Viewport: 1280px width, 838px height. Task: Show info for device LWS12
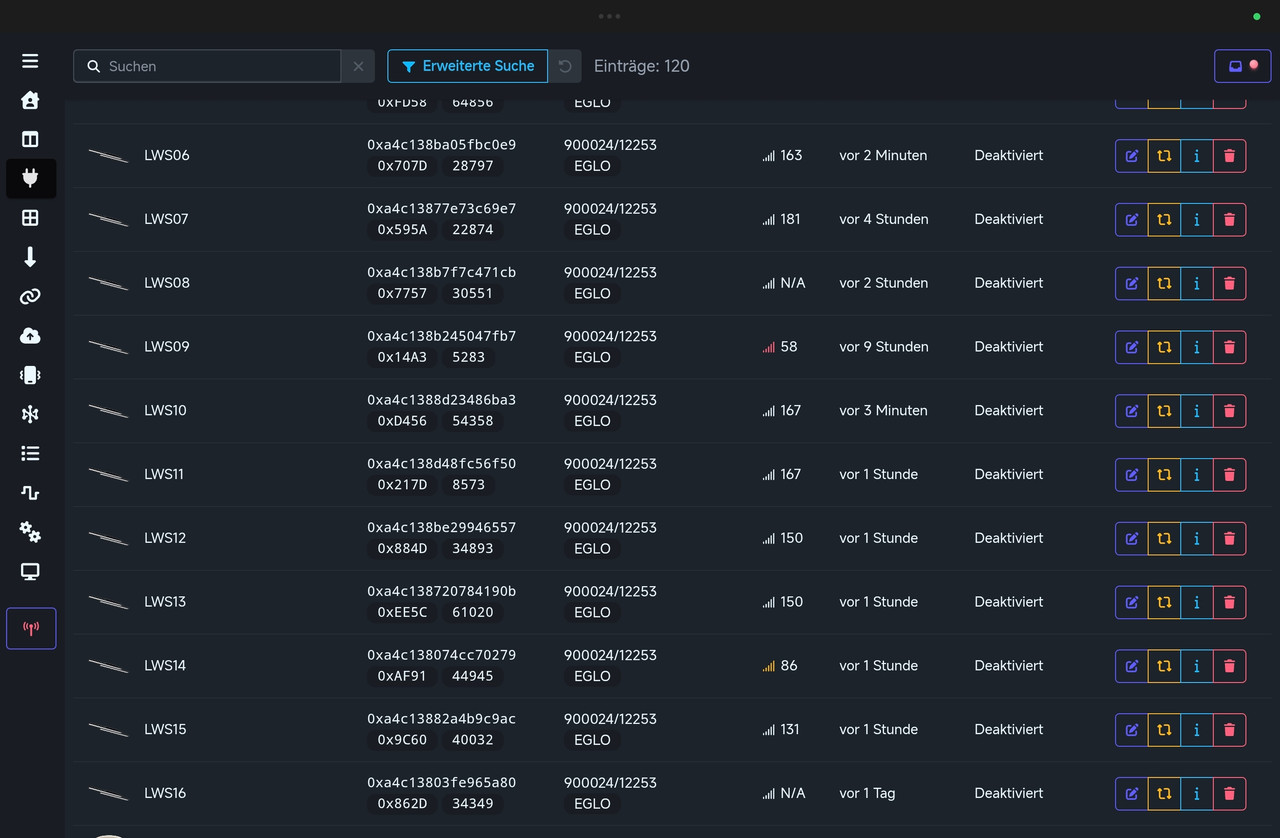click(1197, 538)
